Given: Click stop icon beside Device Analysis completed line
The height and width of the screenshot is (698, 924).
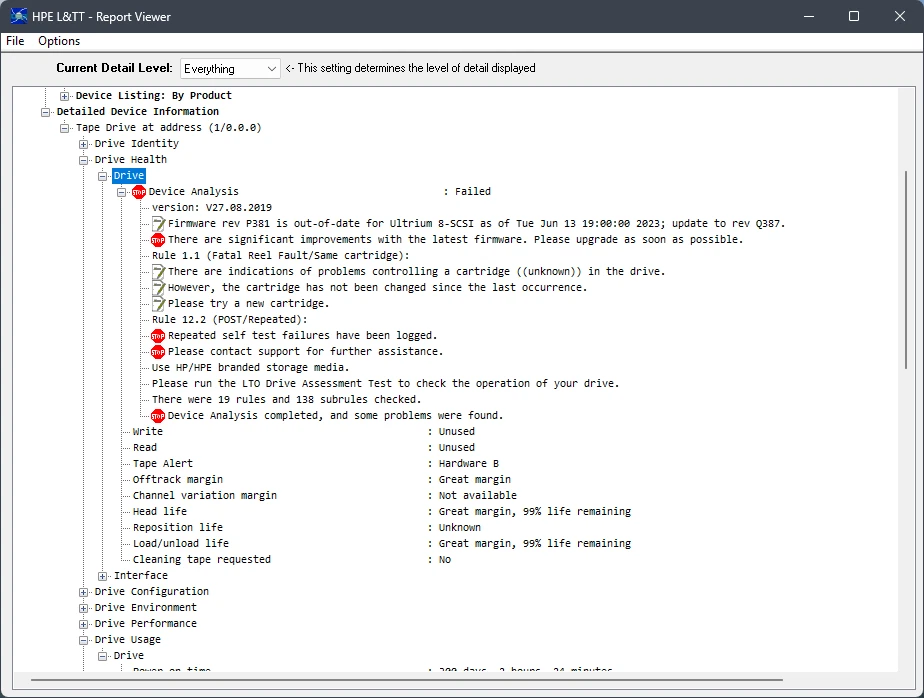Looking at the screenshot, I should (158, 416).
